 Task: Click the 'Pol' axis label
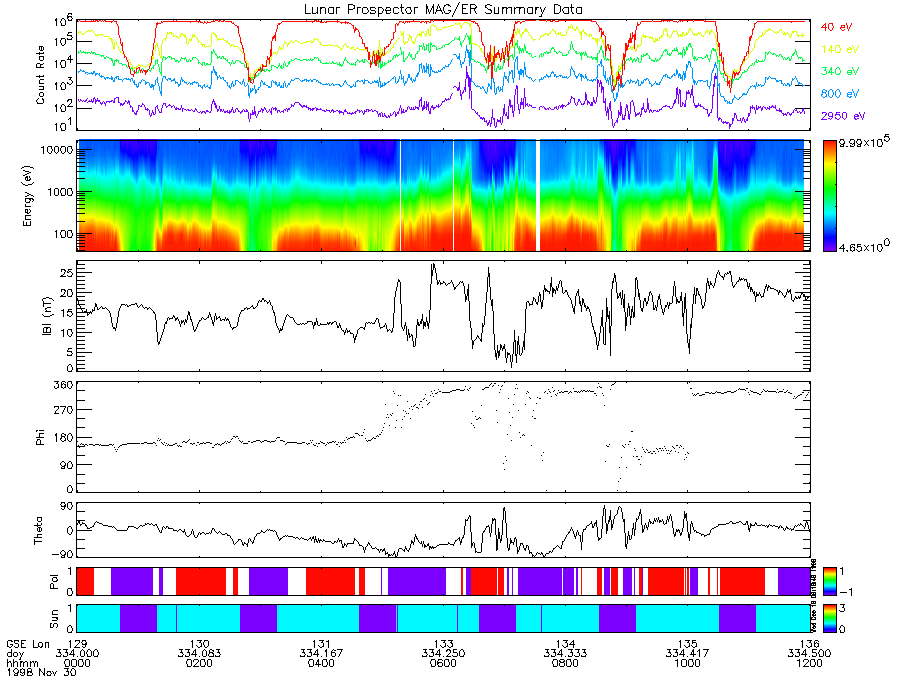pos(55,582)
